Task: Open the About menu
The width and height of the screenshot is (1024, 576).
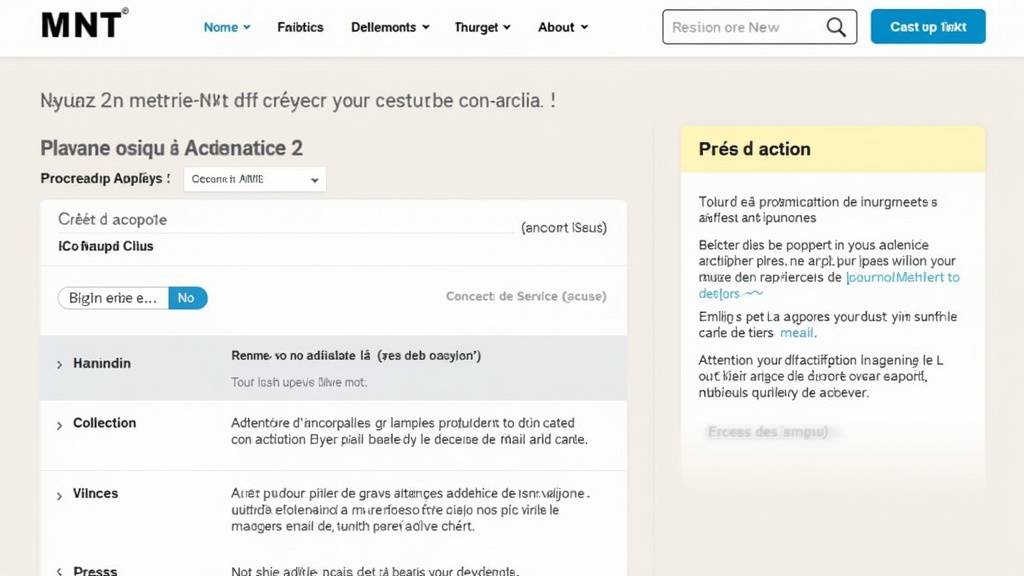Action: point(563,27)
